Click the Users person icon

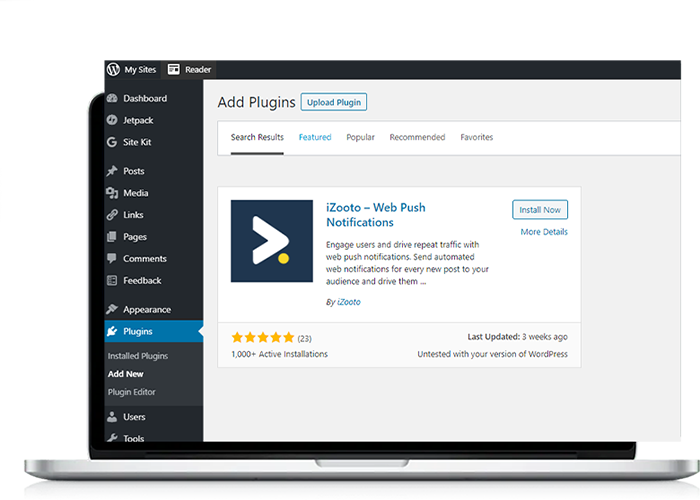(112, 417)
